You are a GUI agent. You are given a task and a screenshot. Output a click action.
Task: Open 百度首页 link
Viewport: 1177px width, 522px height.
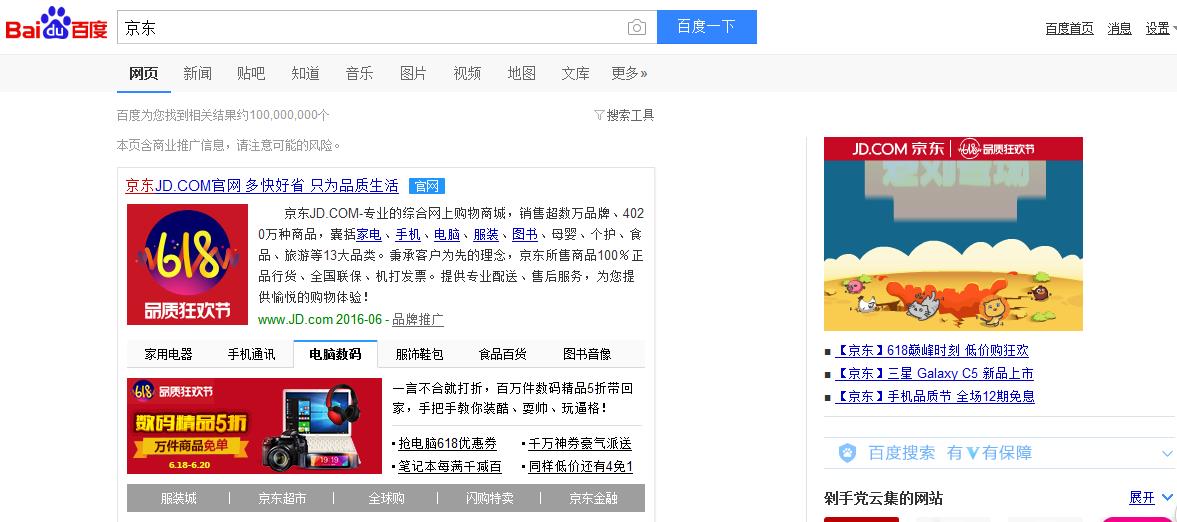click(1070, 29)
